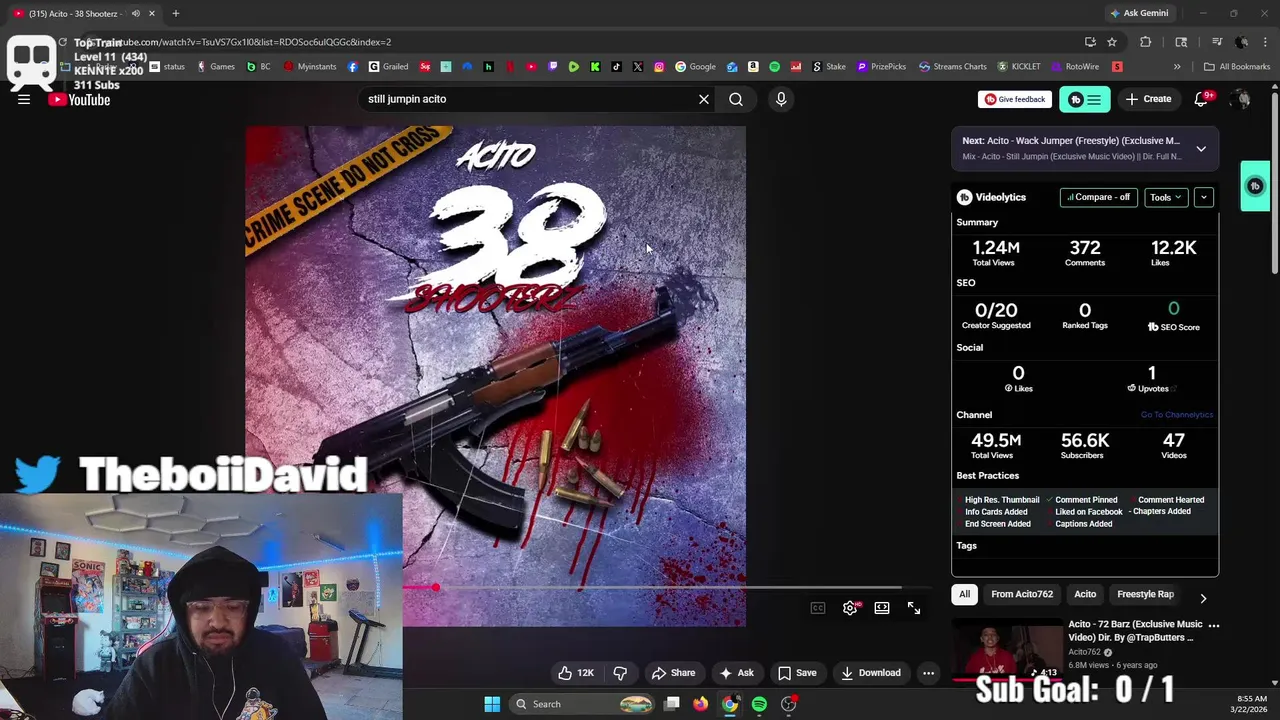Click the red playhead scrubber dot
The image size is (1280, 720).
[436, 588]
